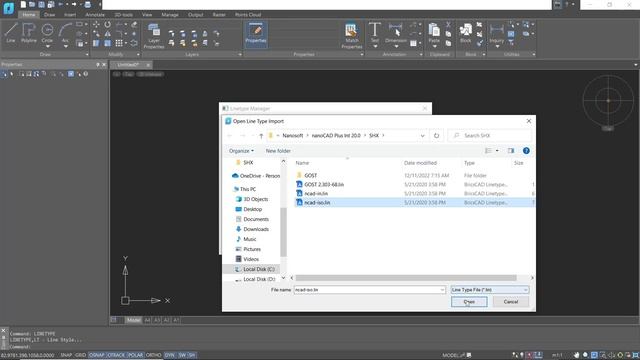The height and width of the screenshot is (360, 640).
Task: Go up one folder level in file dialog
Action: point(261,136)
